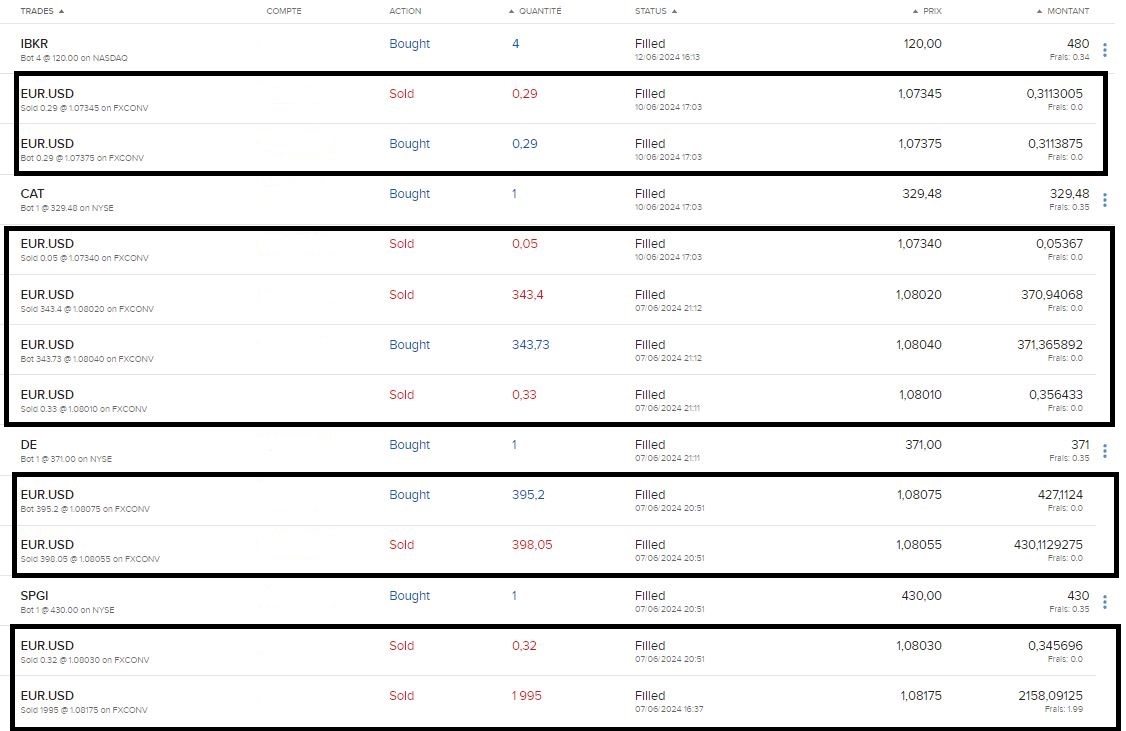The height and width of the screenshot is (731, 1126).
Task: Open EUR.USD sold 1995 trade row
Action: (x=557, y=701)
